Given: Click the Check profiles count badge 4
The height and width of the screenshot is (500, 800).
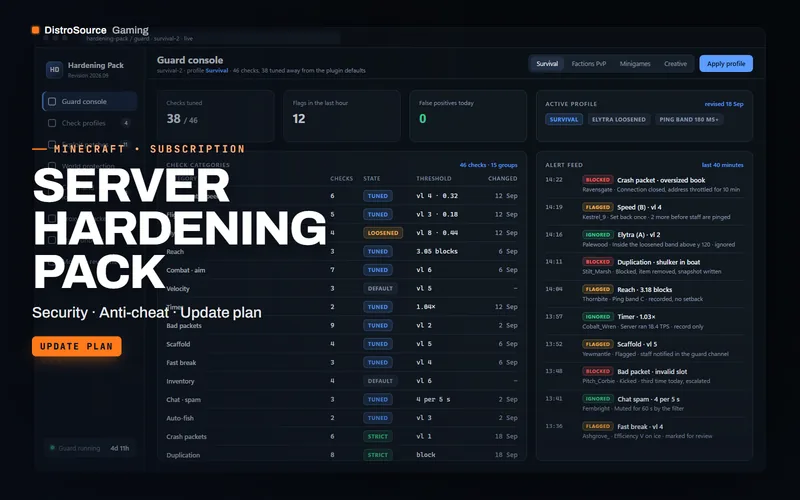Looking at the screenshot, I should [x=126, y=123].
